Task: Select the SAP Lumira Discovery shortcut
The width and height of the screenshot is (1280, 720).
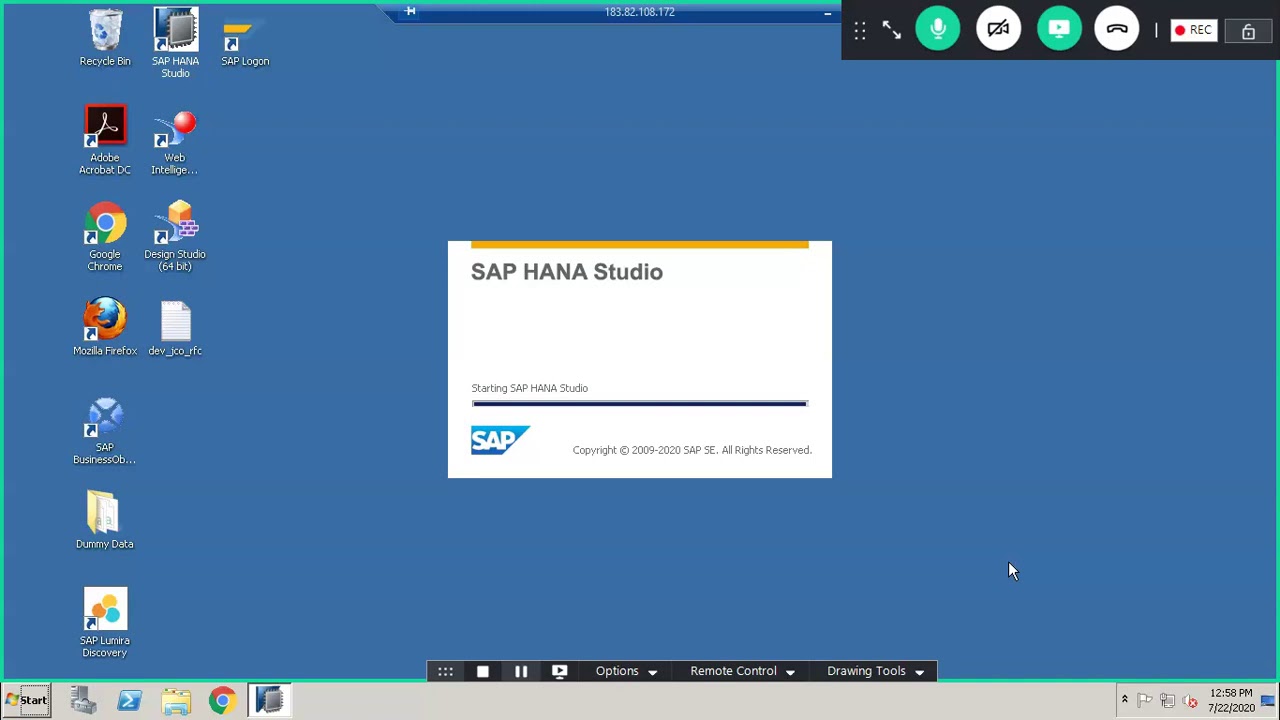Action: coord(105,623)
